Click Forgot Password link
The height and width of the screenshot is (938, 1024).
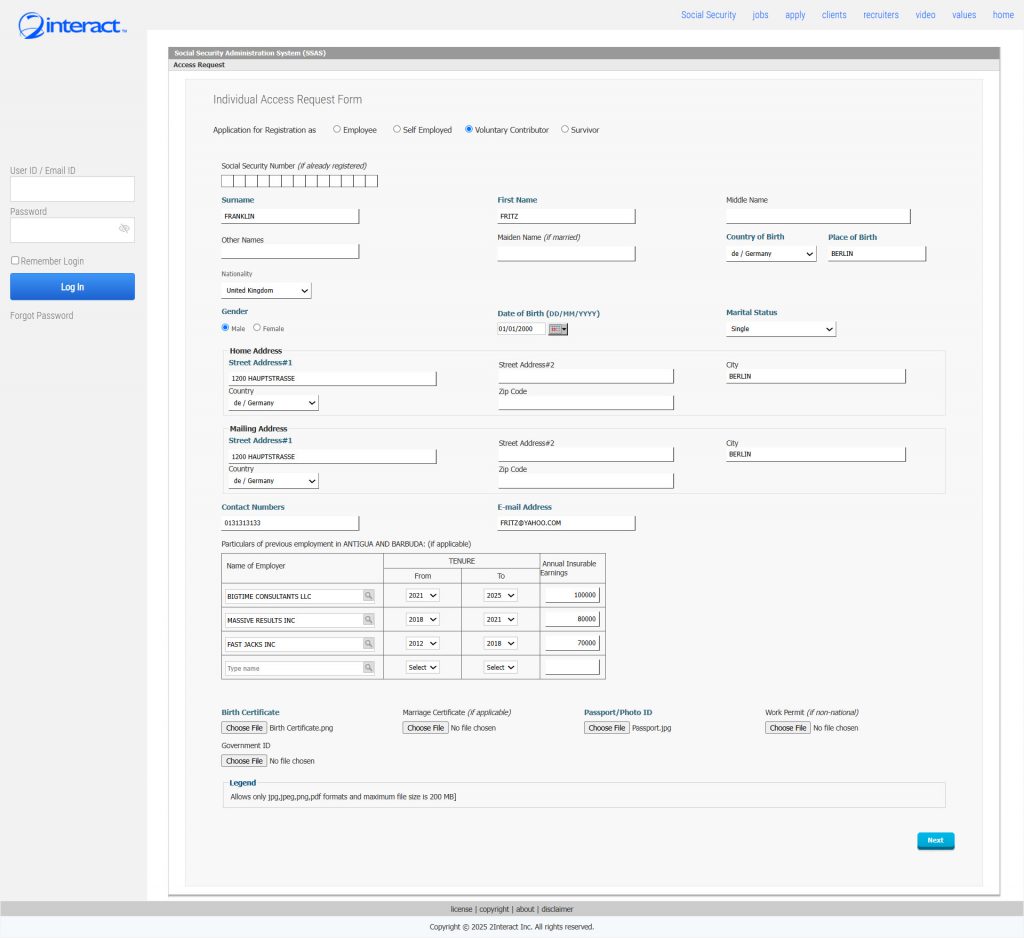point(42,315)
